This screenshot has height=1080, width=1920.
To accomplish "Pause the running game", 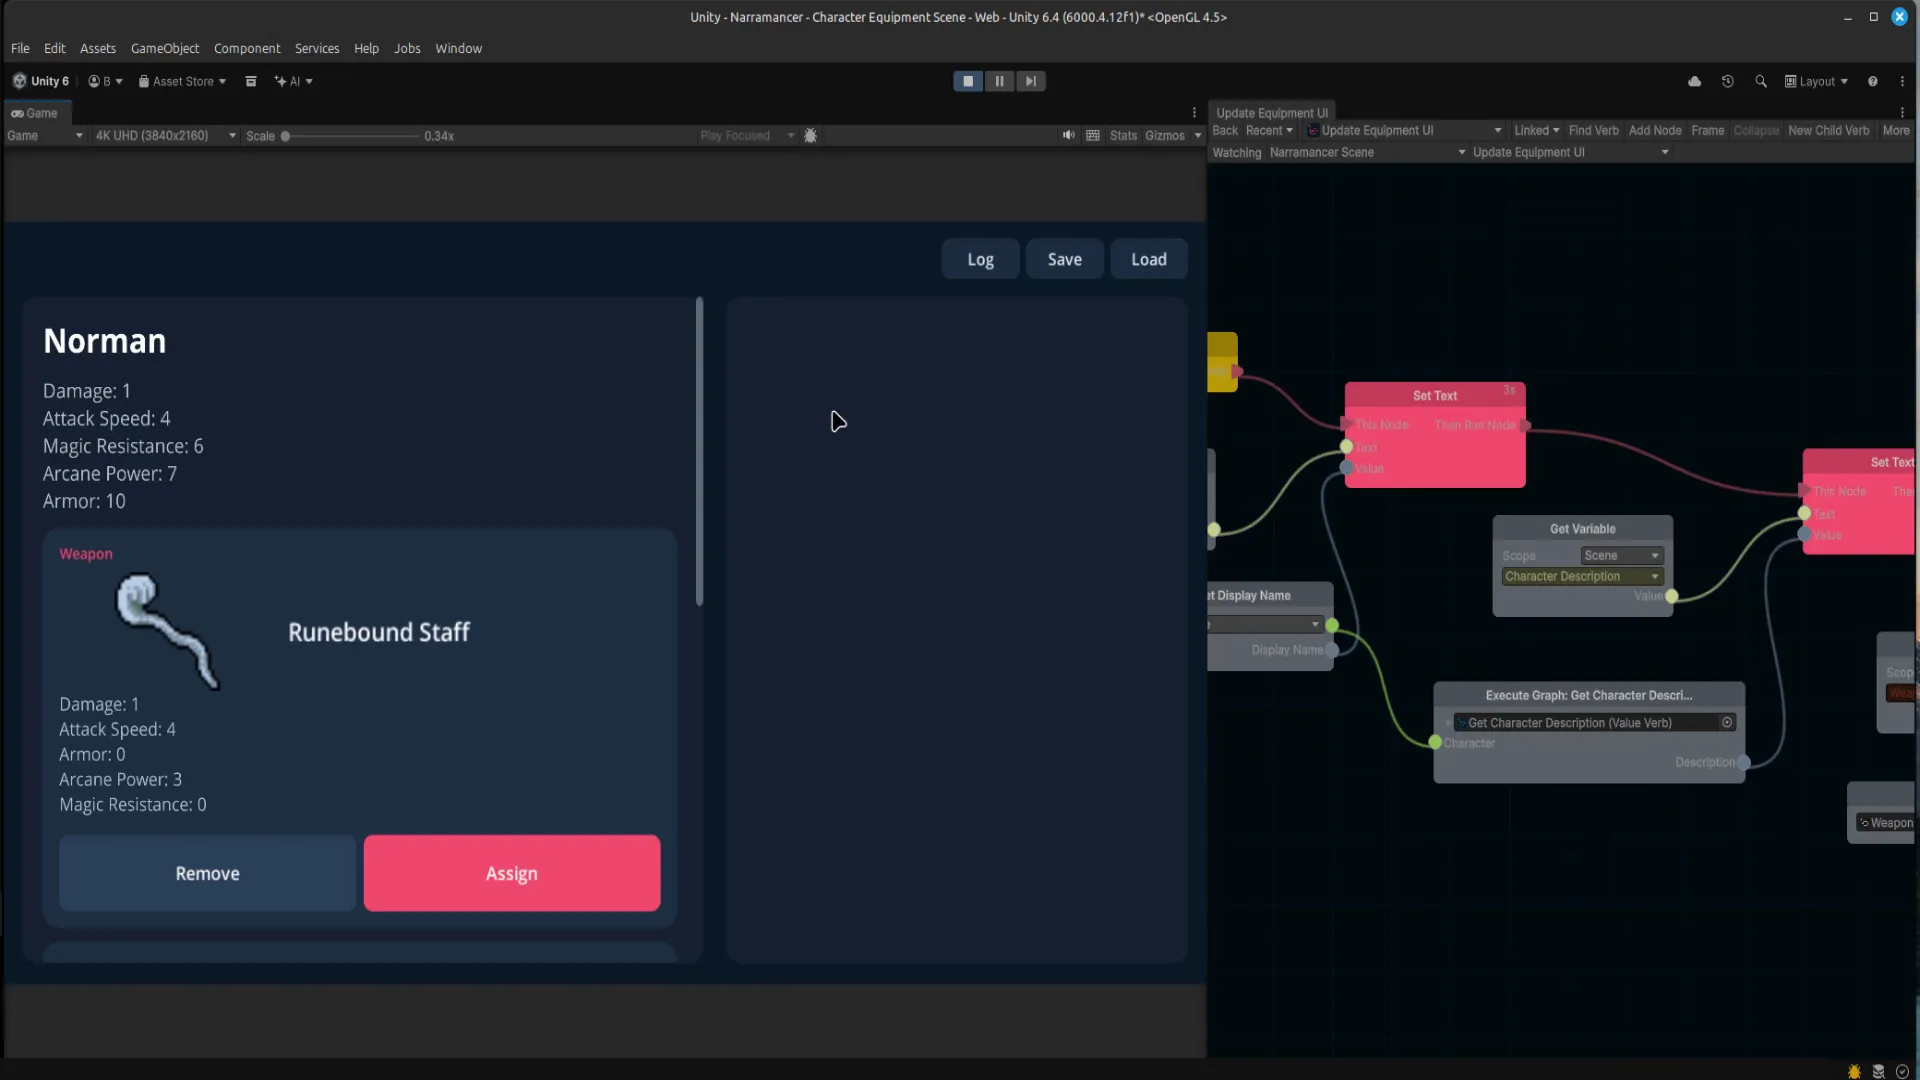I will tap(999, 81).
